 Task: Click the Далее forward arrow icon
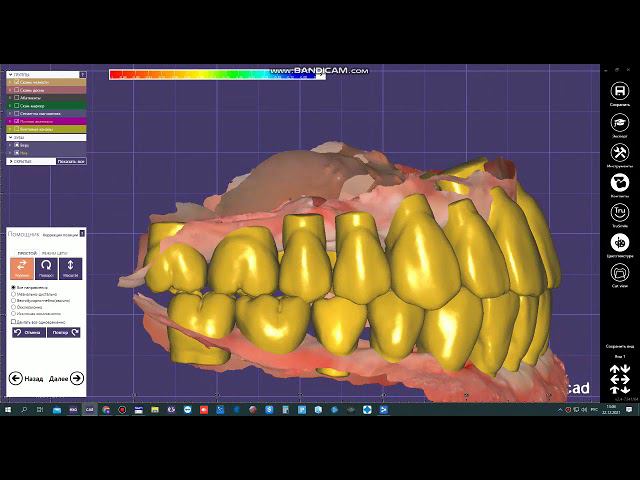click(77, 378)
